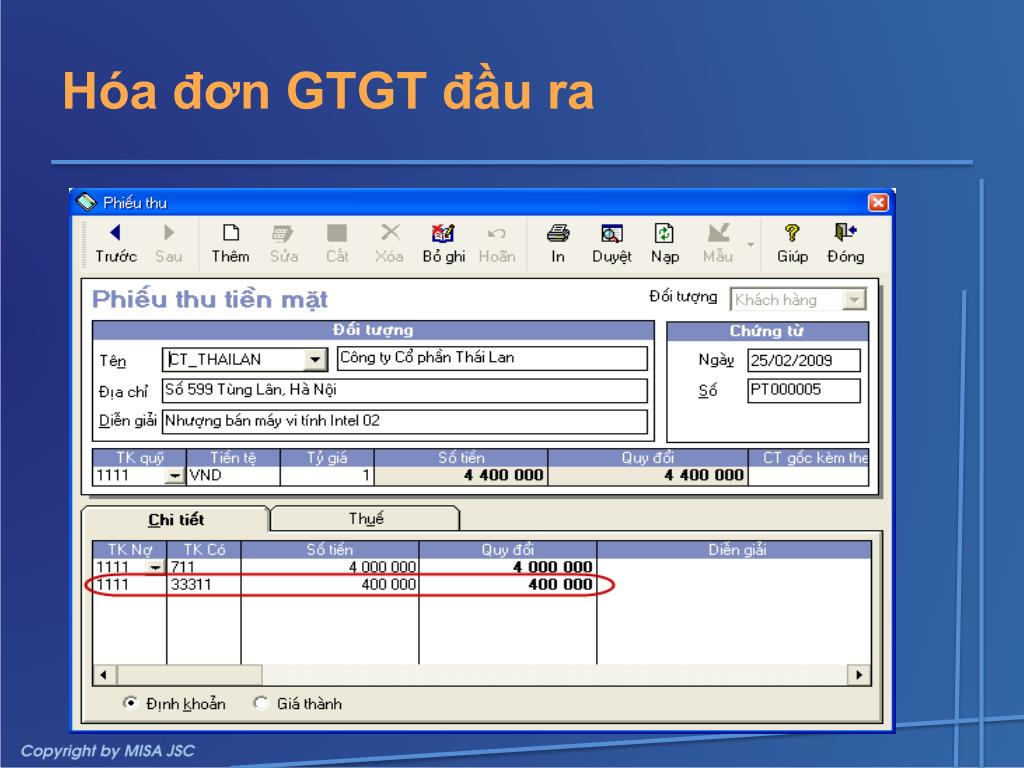Screen dimensions: 1024x768
Task: Click the Tỷ giá cell value 1
Action: [327, 475]
